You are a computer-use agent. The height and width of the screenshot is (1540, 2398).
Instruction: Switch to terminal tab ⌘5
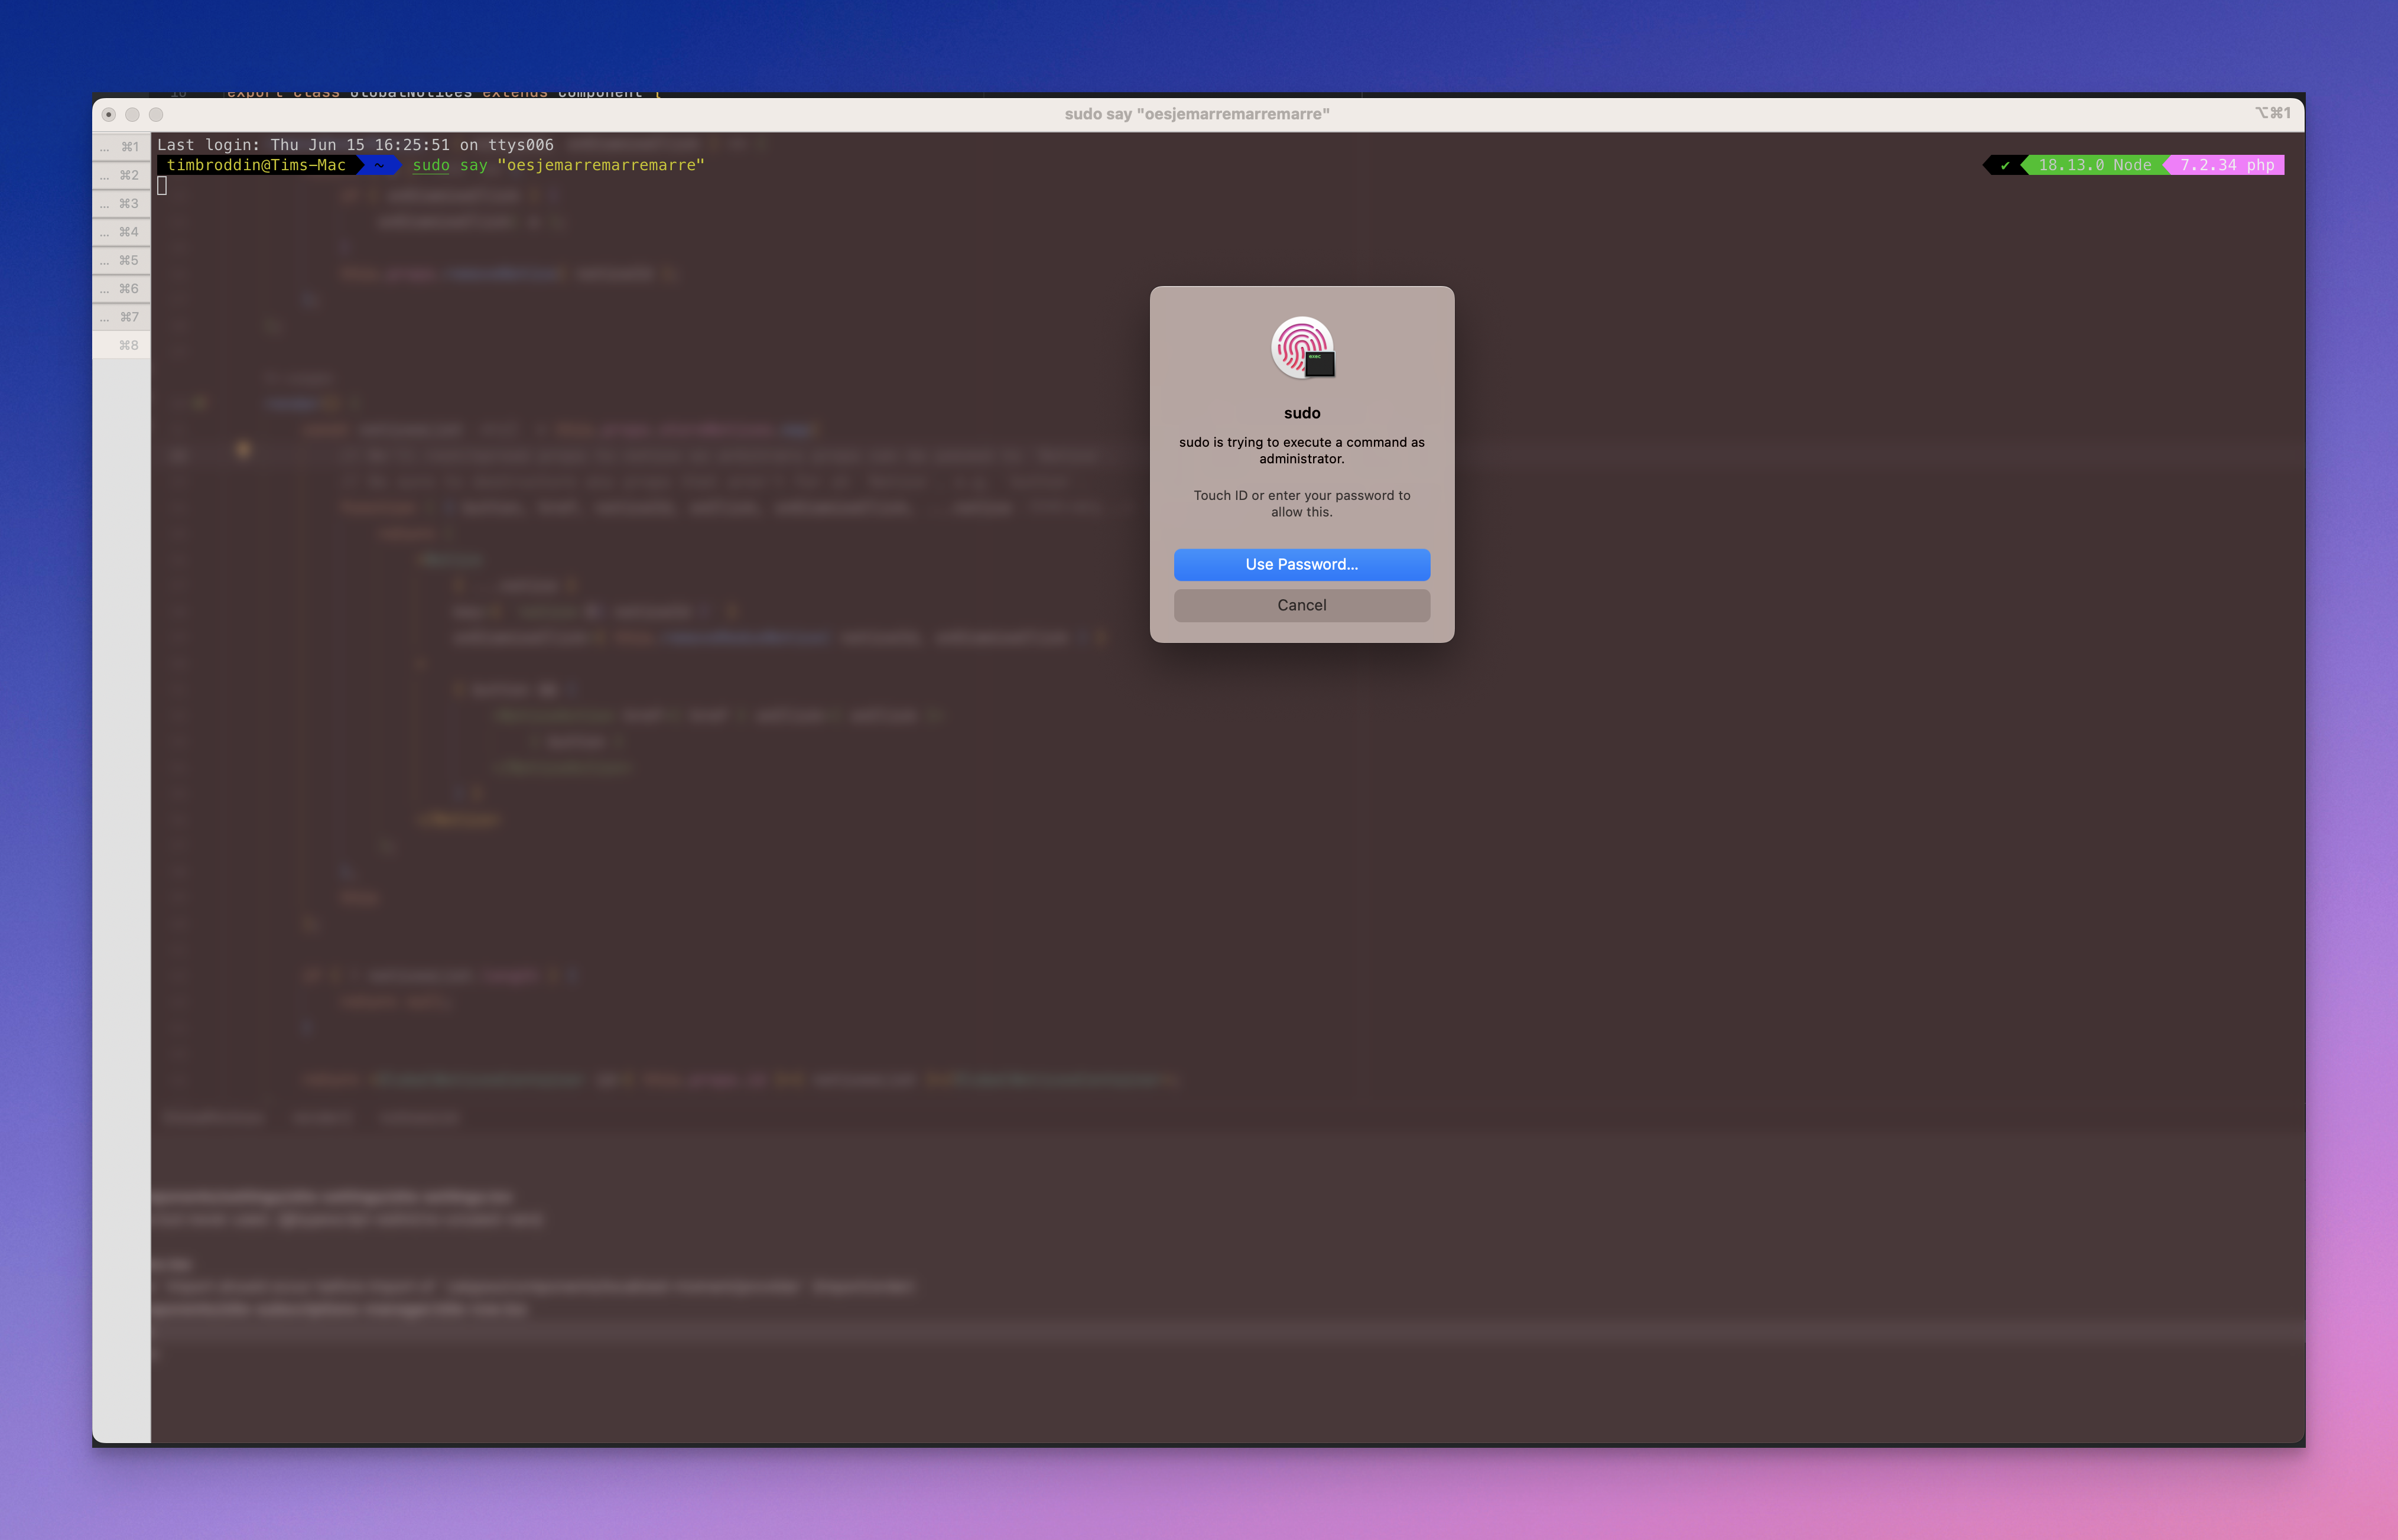pyautogui.click(x=121, y=260)
